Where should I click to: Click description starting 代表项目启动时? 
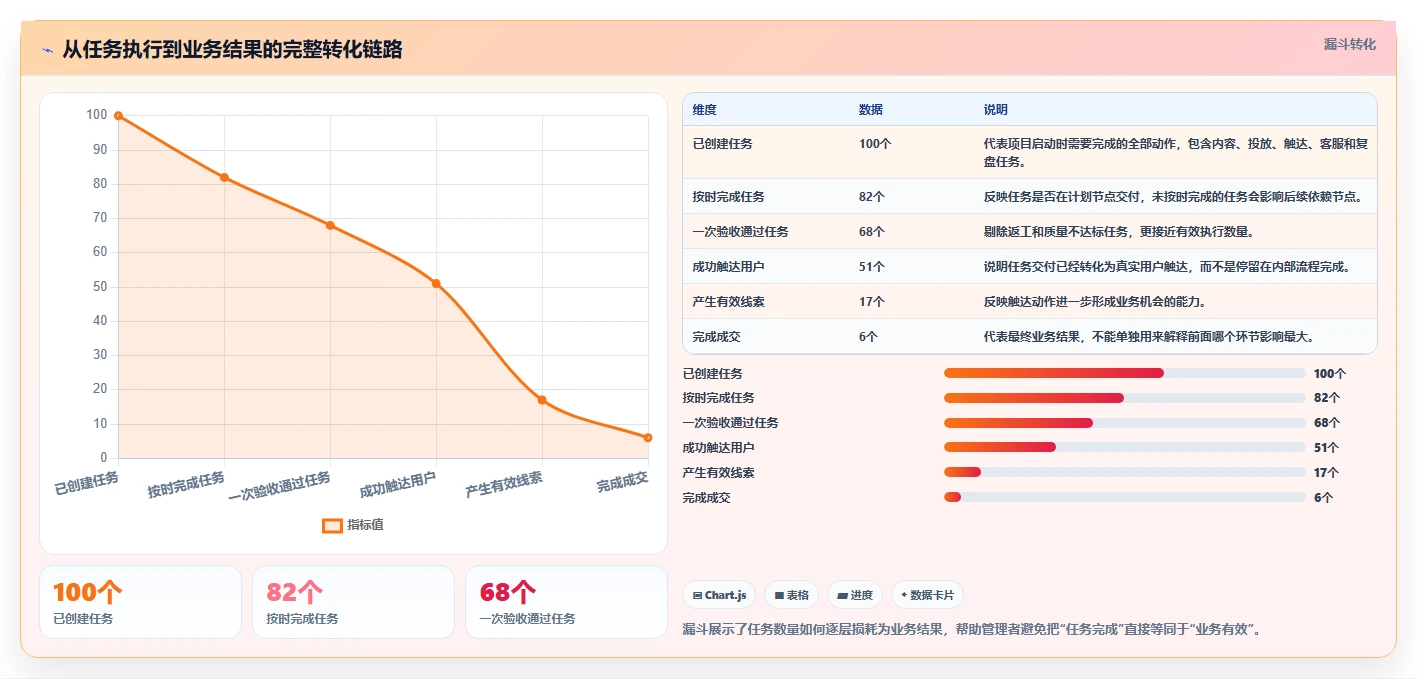(x=1175, y=153)
